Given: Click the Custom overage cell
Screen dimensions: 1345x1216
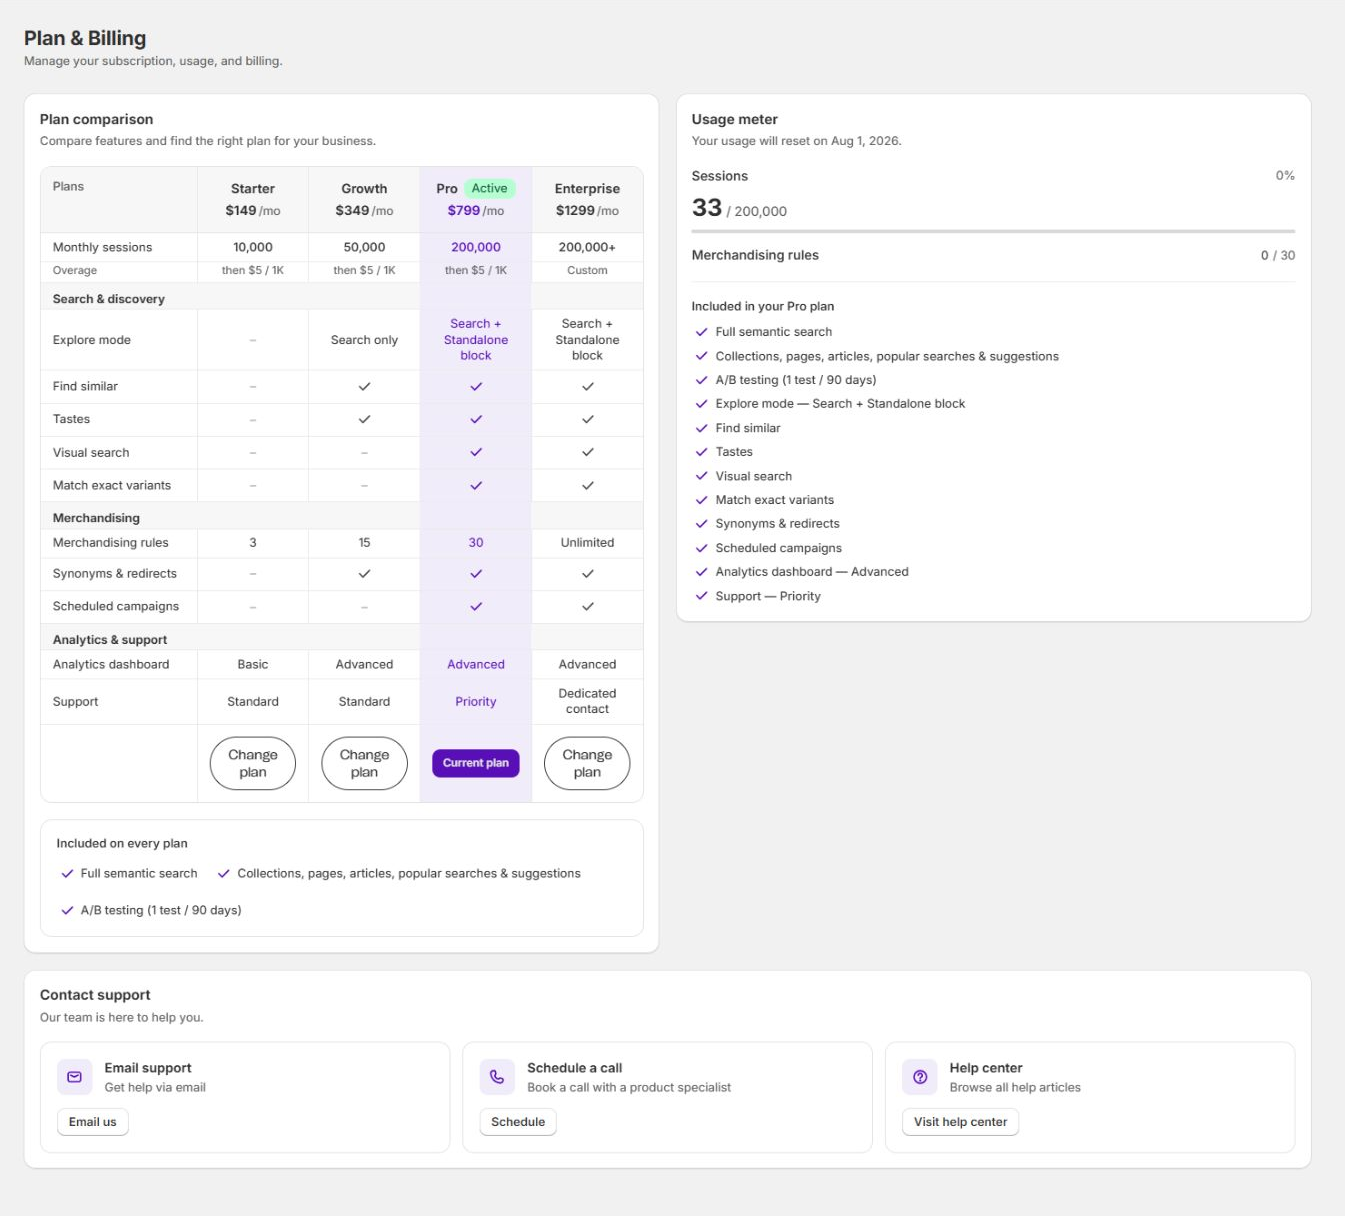Looking at the screenshot, I should (x=587, y=270).
